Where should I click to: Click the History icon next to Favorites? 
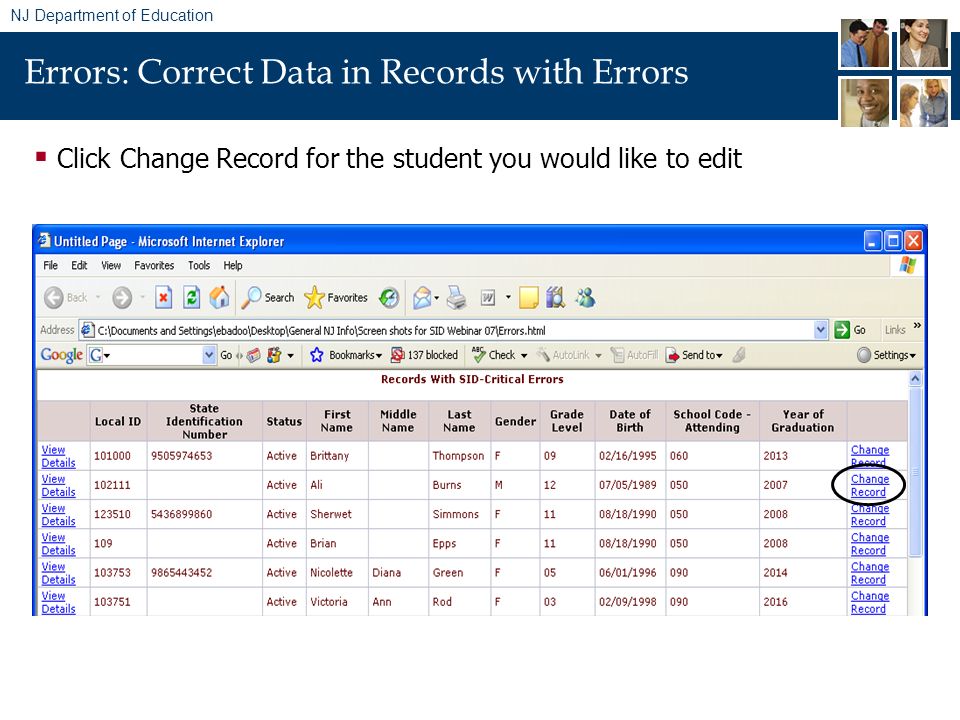[x=389, y=298]
